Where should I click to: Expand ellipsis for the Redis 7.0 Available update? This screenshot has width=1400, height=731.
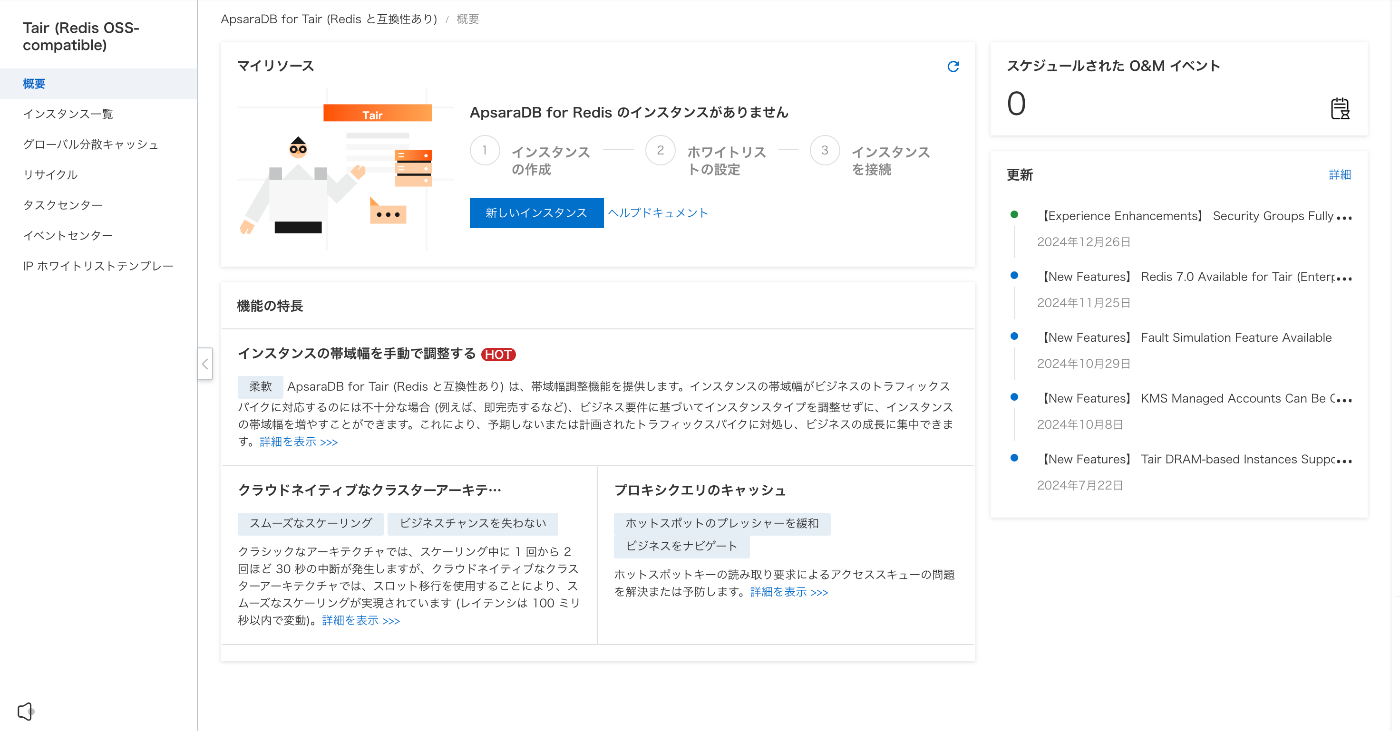click(1344, 277)
